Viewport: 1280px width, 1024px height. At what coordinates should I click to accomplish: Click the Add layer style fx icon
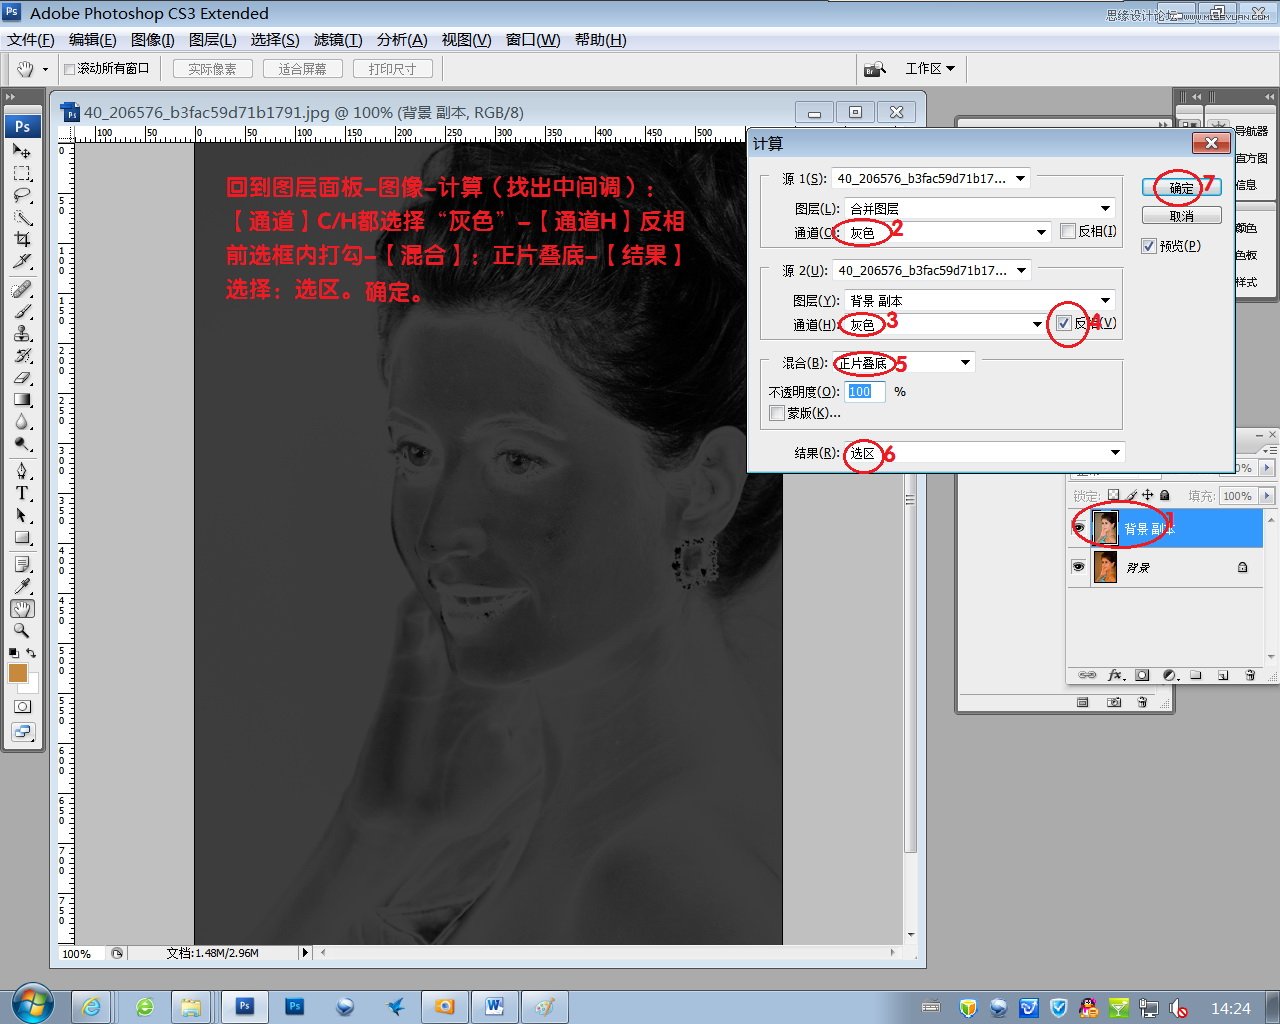[1114, 675]
